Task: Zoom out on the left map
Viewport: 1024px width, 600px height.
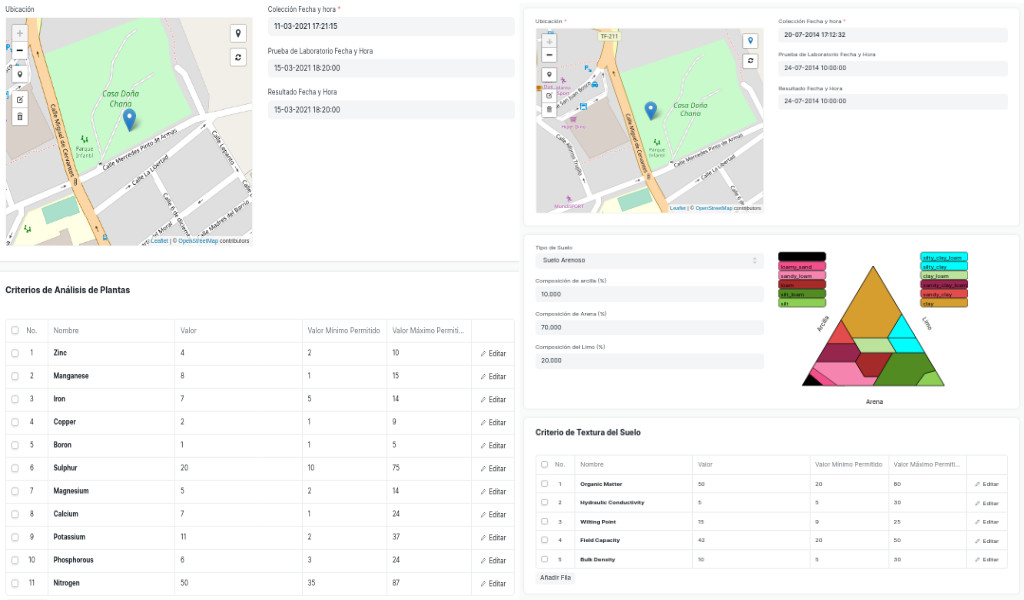Action: tap(19, 50)
